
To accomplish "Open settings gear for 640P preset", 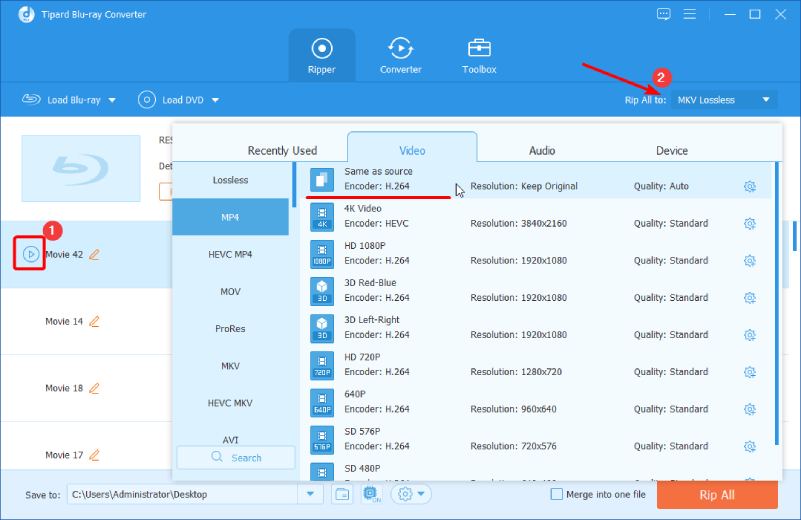I will click(749, 409).
